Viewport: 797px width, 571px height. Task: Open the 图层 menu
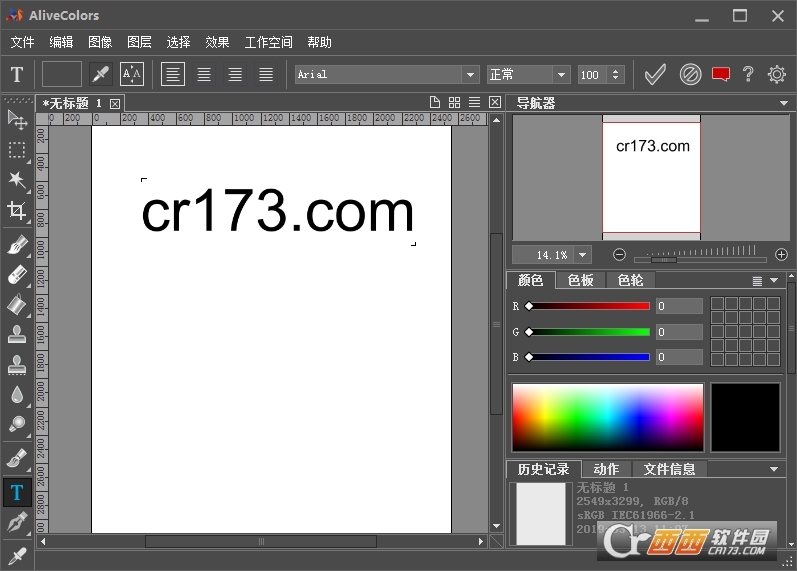[x=139, y=42]
